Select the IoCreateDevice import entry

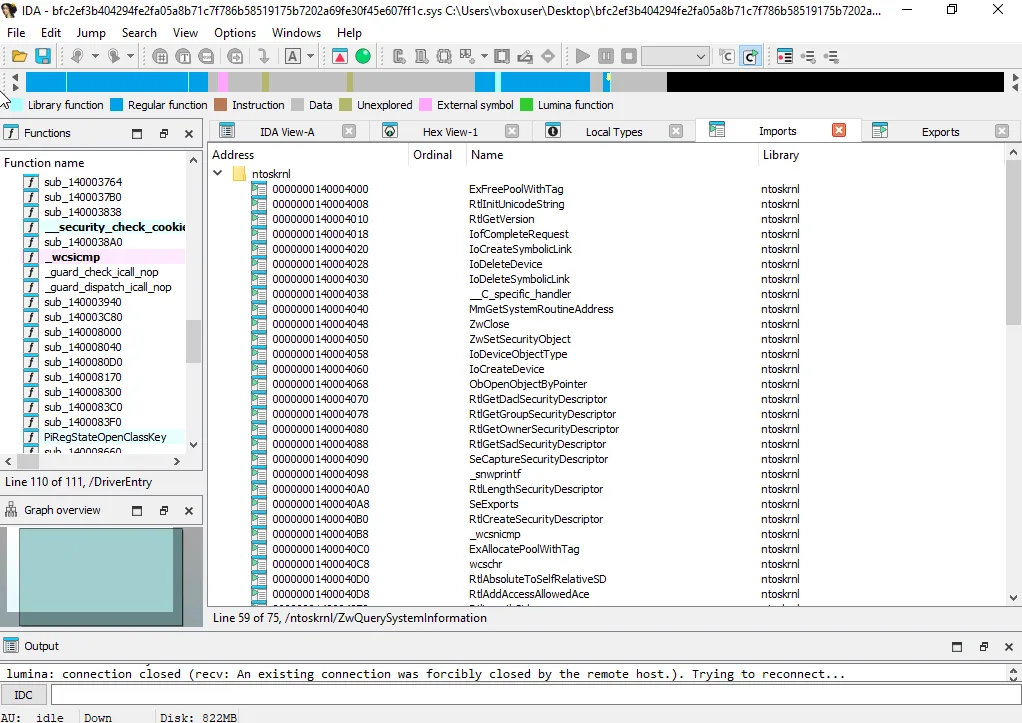coord(506,369)
